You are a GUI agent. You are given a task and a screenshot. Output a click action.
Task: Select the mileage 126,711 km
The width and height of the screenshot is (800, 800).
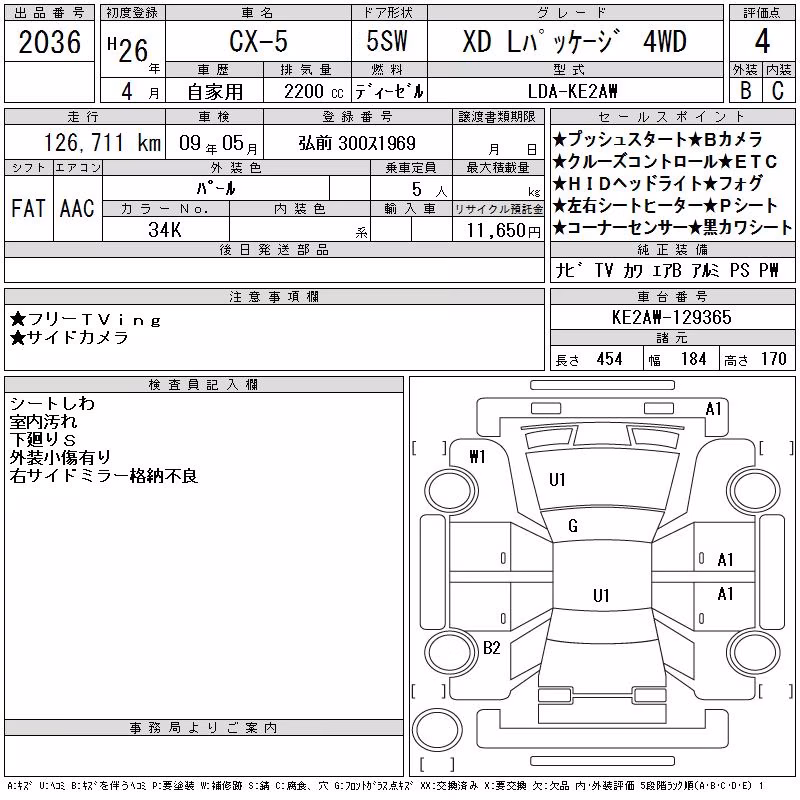point(103,143)
